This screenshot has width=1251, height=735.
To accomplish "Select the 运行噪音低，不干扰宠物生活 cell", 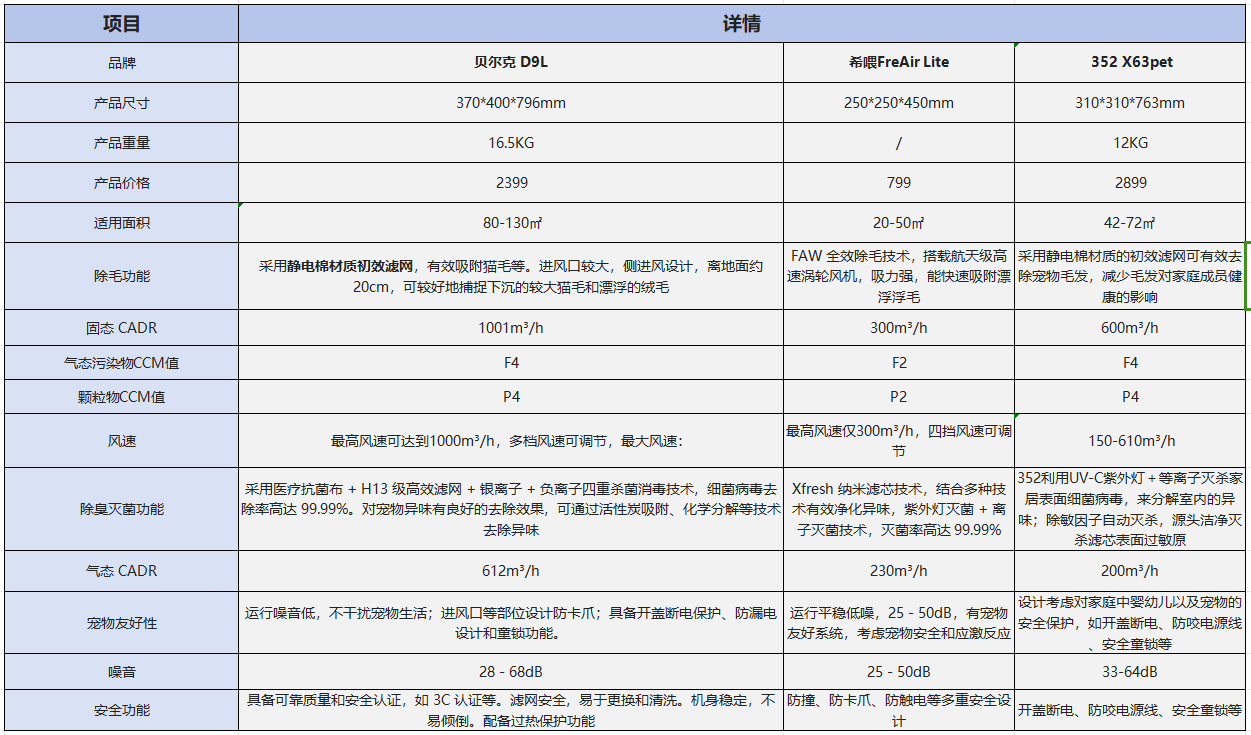I will point(511,623).
